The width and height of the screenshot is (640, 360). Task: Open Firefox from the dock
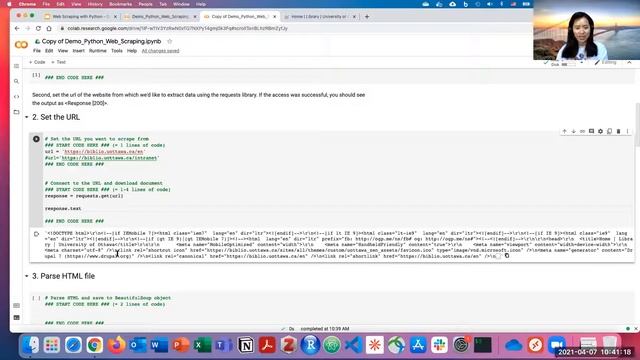coord(116,345)
